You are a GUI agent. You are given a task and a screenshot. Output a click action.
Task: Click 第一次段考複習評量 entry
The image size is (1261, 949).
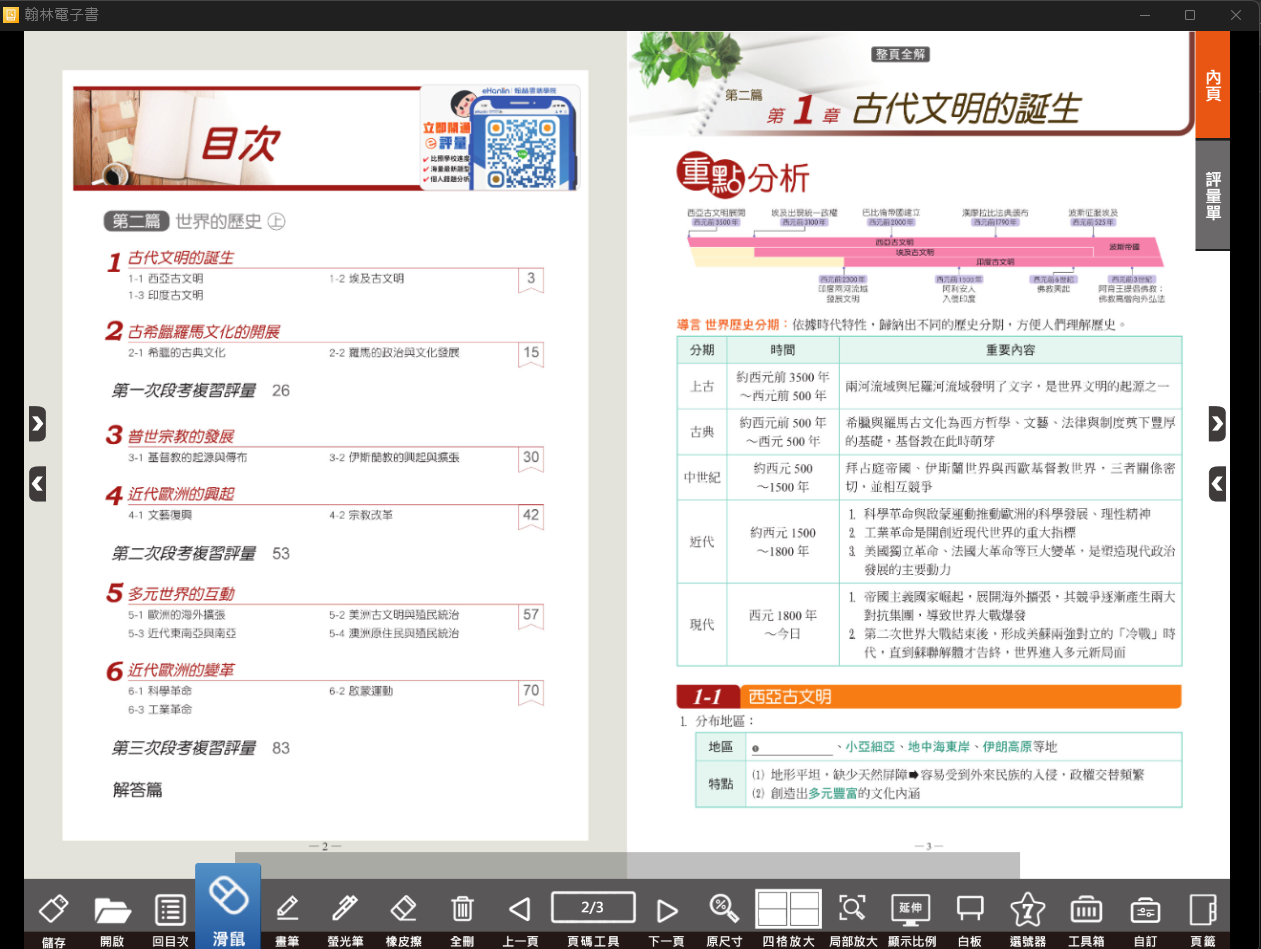184,391
